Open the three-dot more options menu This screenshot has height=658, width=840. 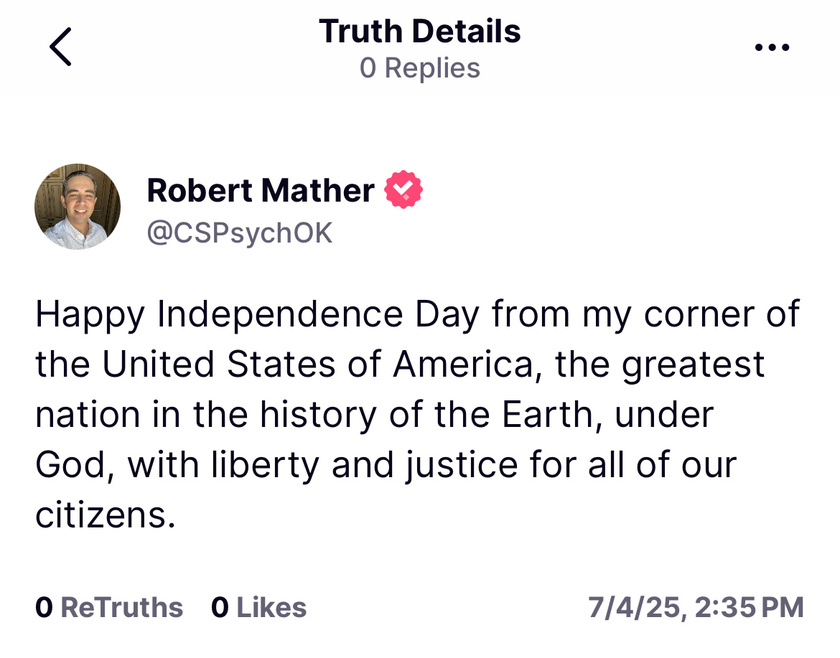pos(772,47)
